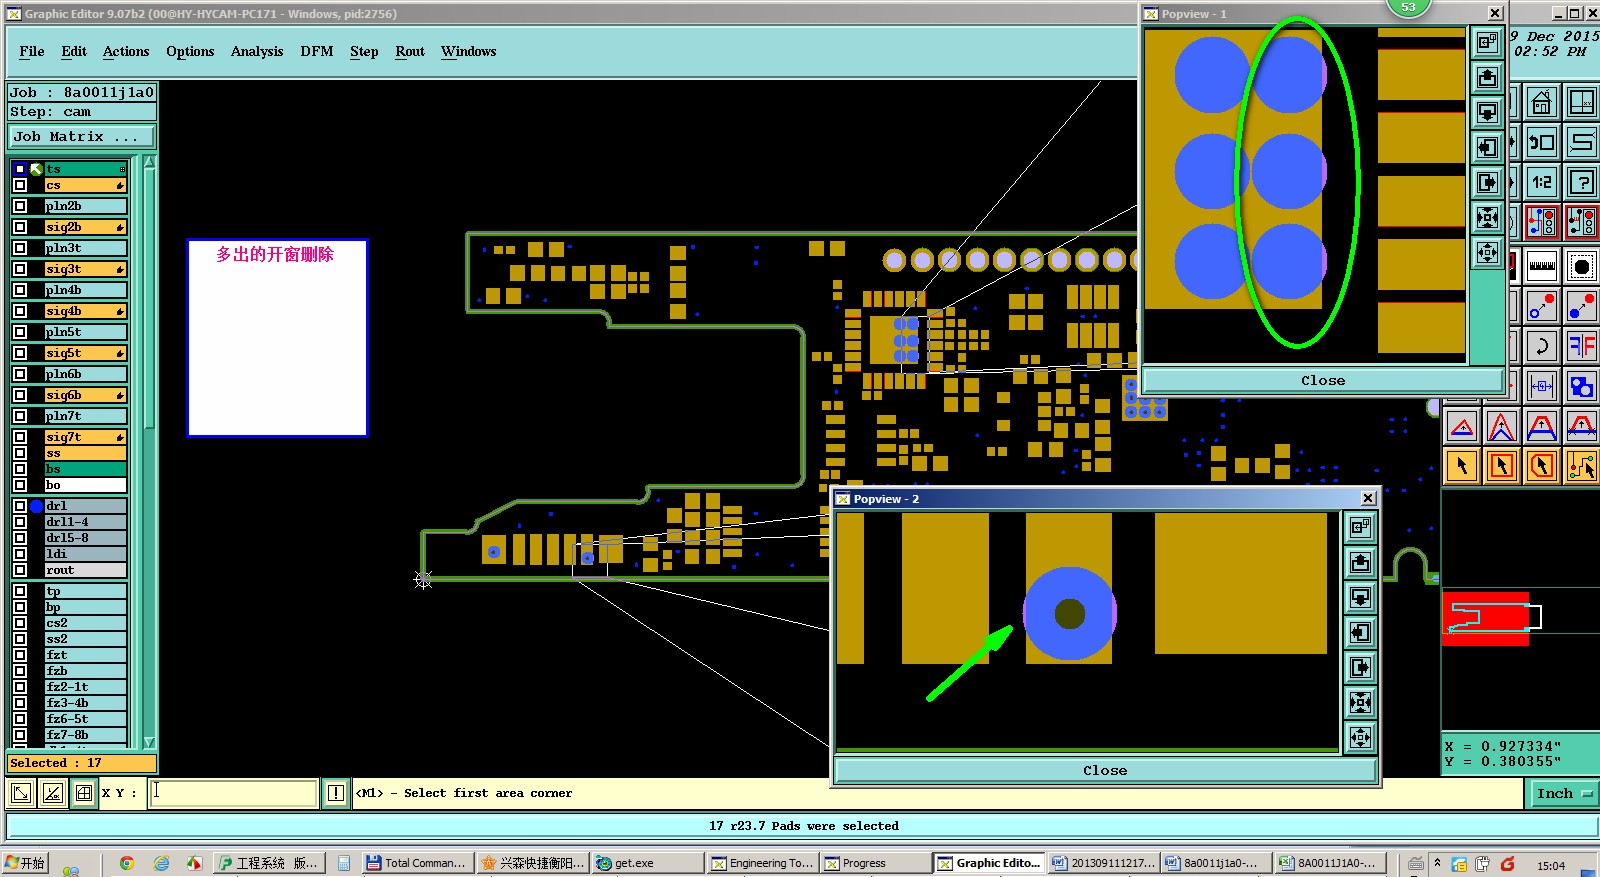Screen dimensions: 1600x877
Task: Select the net selection arrow tool
Action: click(1582, 466)
